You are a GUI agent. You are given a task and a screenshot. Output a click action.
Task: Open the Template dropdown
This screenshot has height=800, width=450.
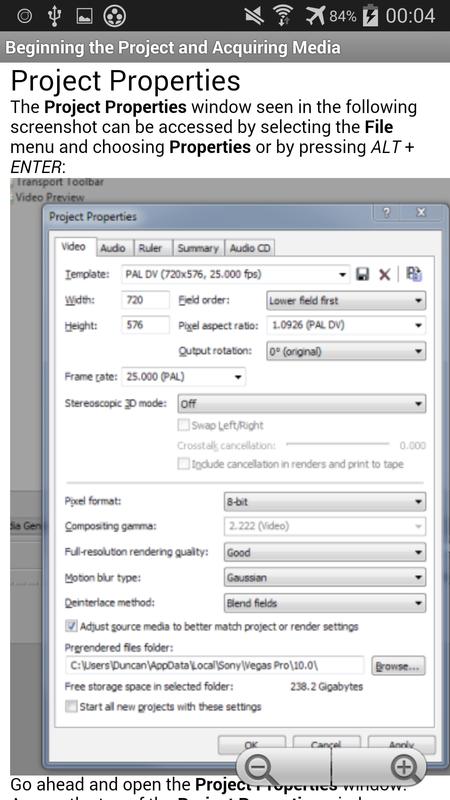pos(235,274)
